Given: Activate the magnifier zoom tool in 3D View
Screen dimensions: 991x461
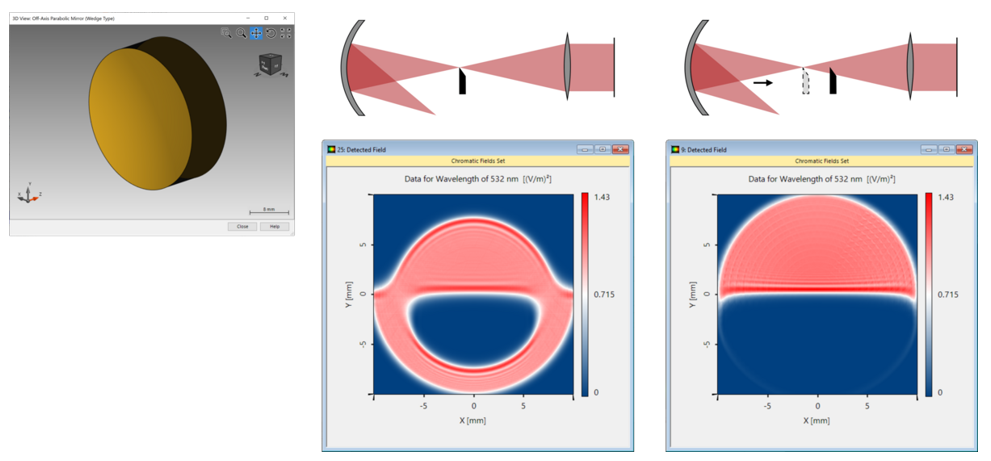Looking at the screenshot, I should point(241,33).
